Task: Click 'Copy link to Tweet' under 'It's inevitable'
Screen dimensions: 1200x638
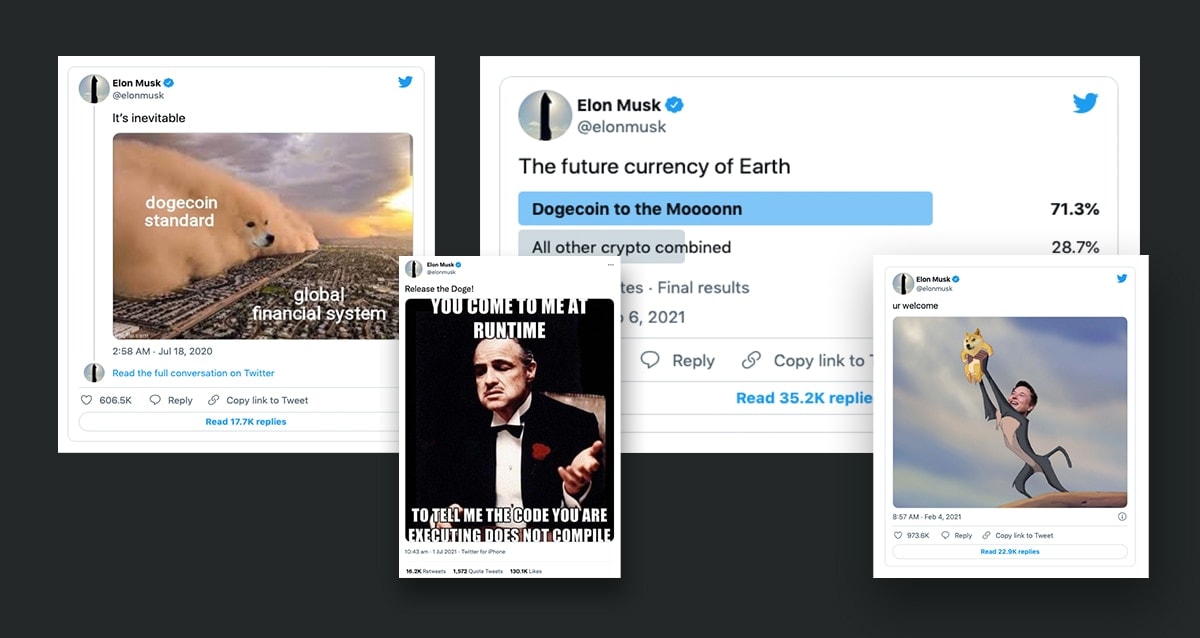Action: click(x=266, y=400)
